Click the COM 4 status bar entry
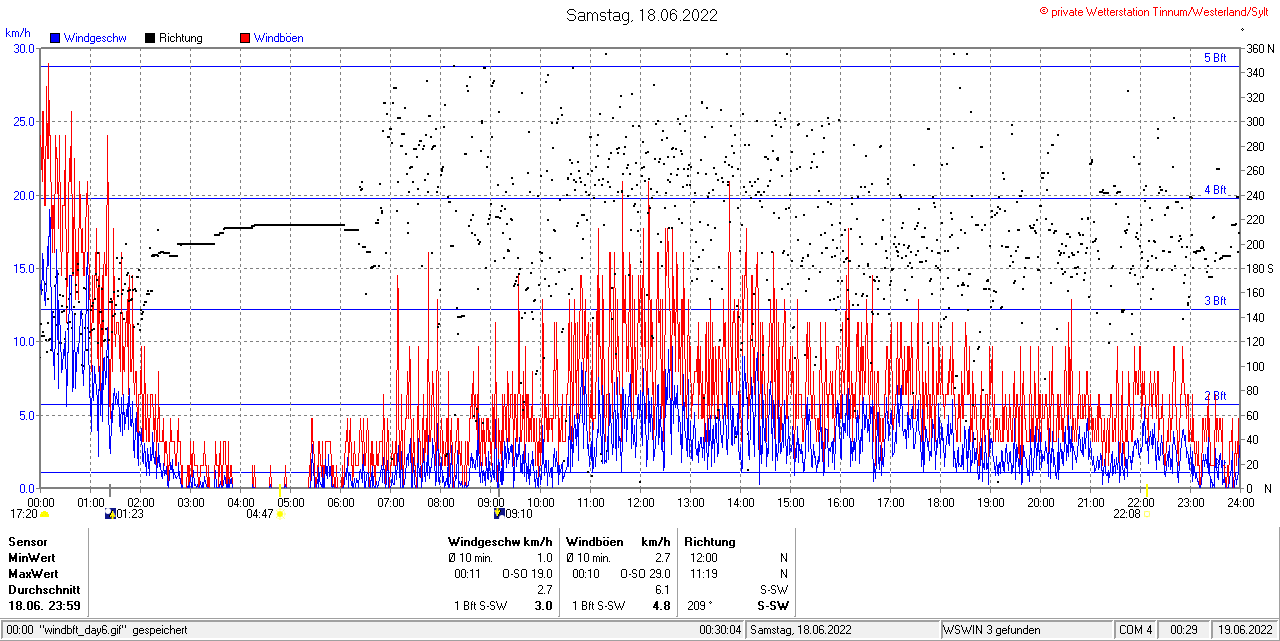The width and height of the screenshot is (1280, 641). (1135, 630)
